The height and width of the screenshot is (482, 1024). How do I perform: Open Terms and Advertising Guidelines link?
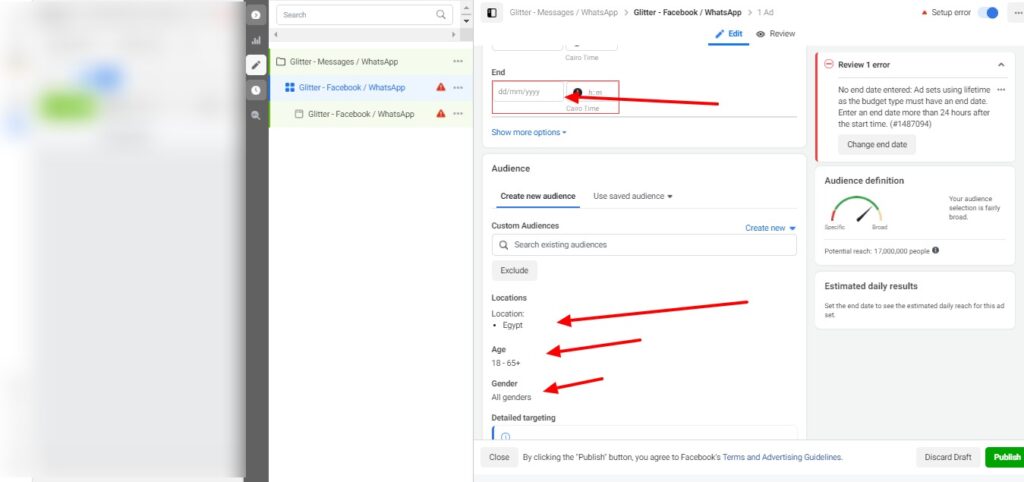click(782, 457)
